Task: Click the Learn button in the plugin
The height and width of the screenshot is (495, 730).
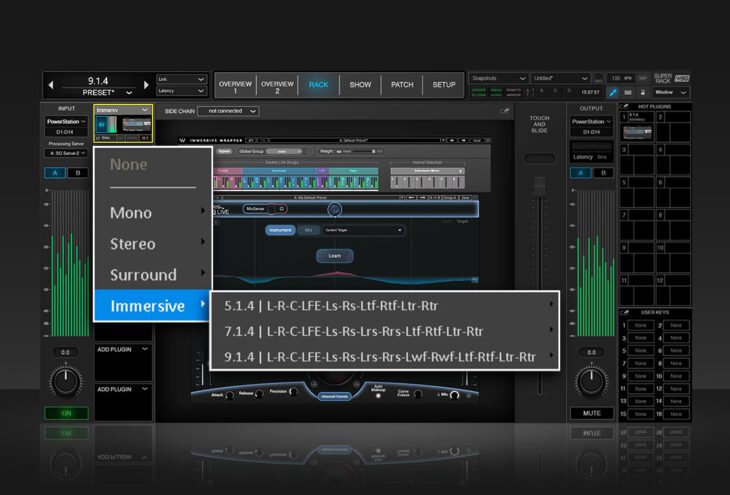Action: pos(335,256)
